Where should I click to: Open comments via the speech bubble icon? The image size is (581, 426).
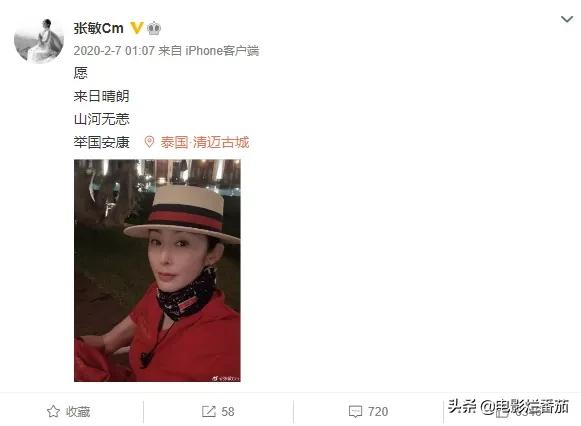tap(355, 412)
